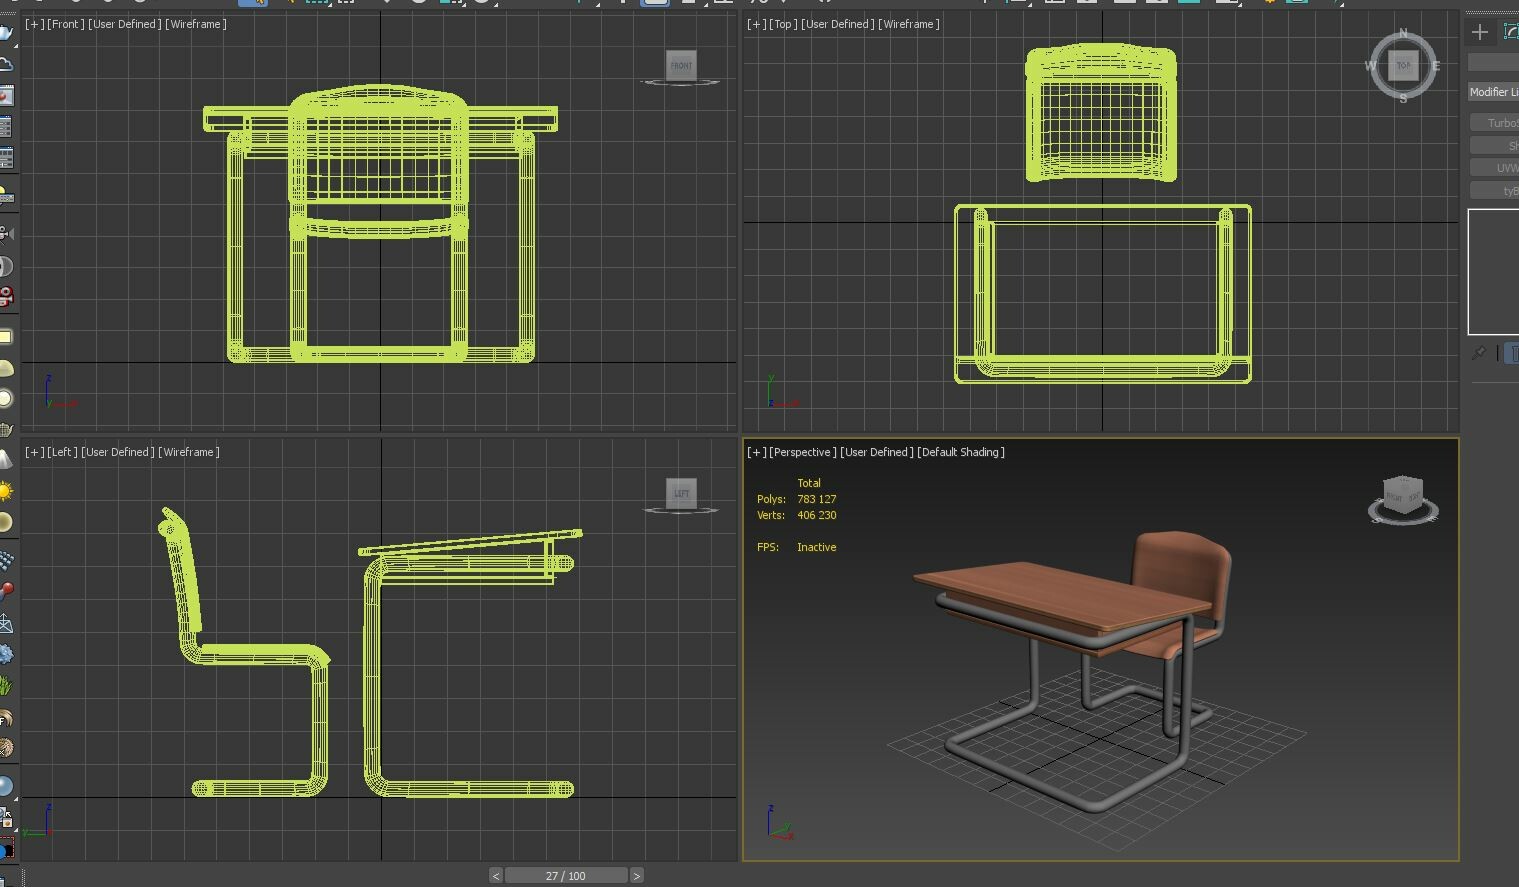Click the pin stack icon
This screenshot has height=887, width=1519.
[x=1478, y=353]
